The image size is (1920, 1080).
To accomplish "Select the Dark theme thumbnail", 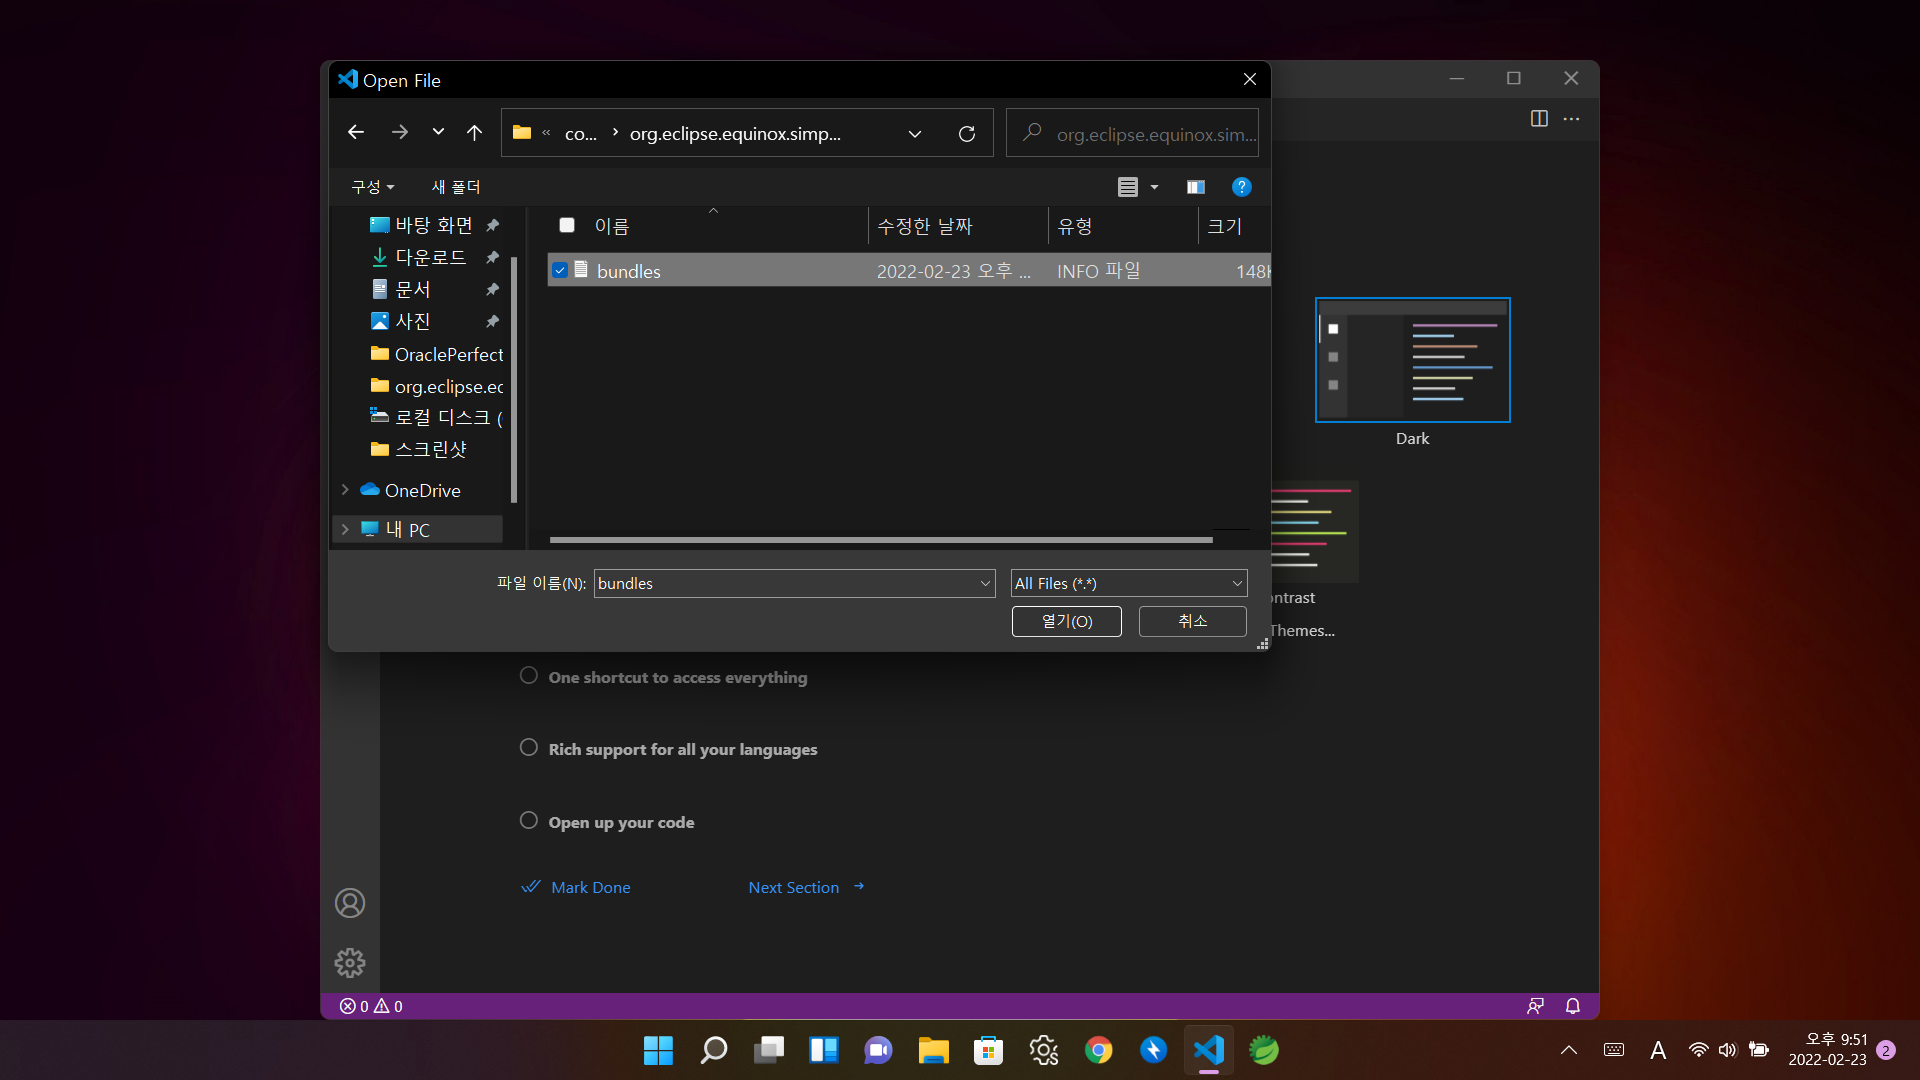I will pyautogui.click(x=1412, y=360).
